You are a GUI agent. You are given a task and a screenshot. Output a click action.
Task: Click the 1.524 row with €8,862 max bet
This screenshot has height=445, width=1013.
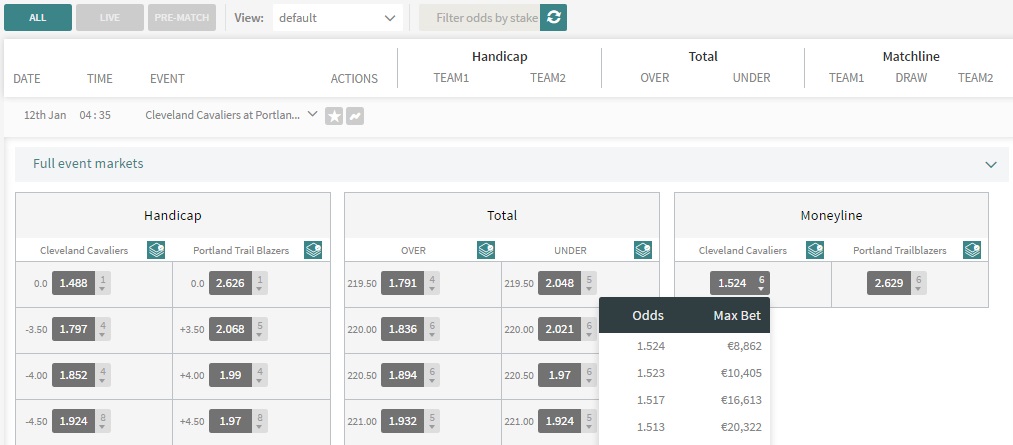(x=684, y=346)
